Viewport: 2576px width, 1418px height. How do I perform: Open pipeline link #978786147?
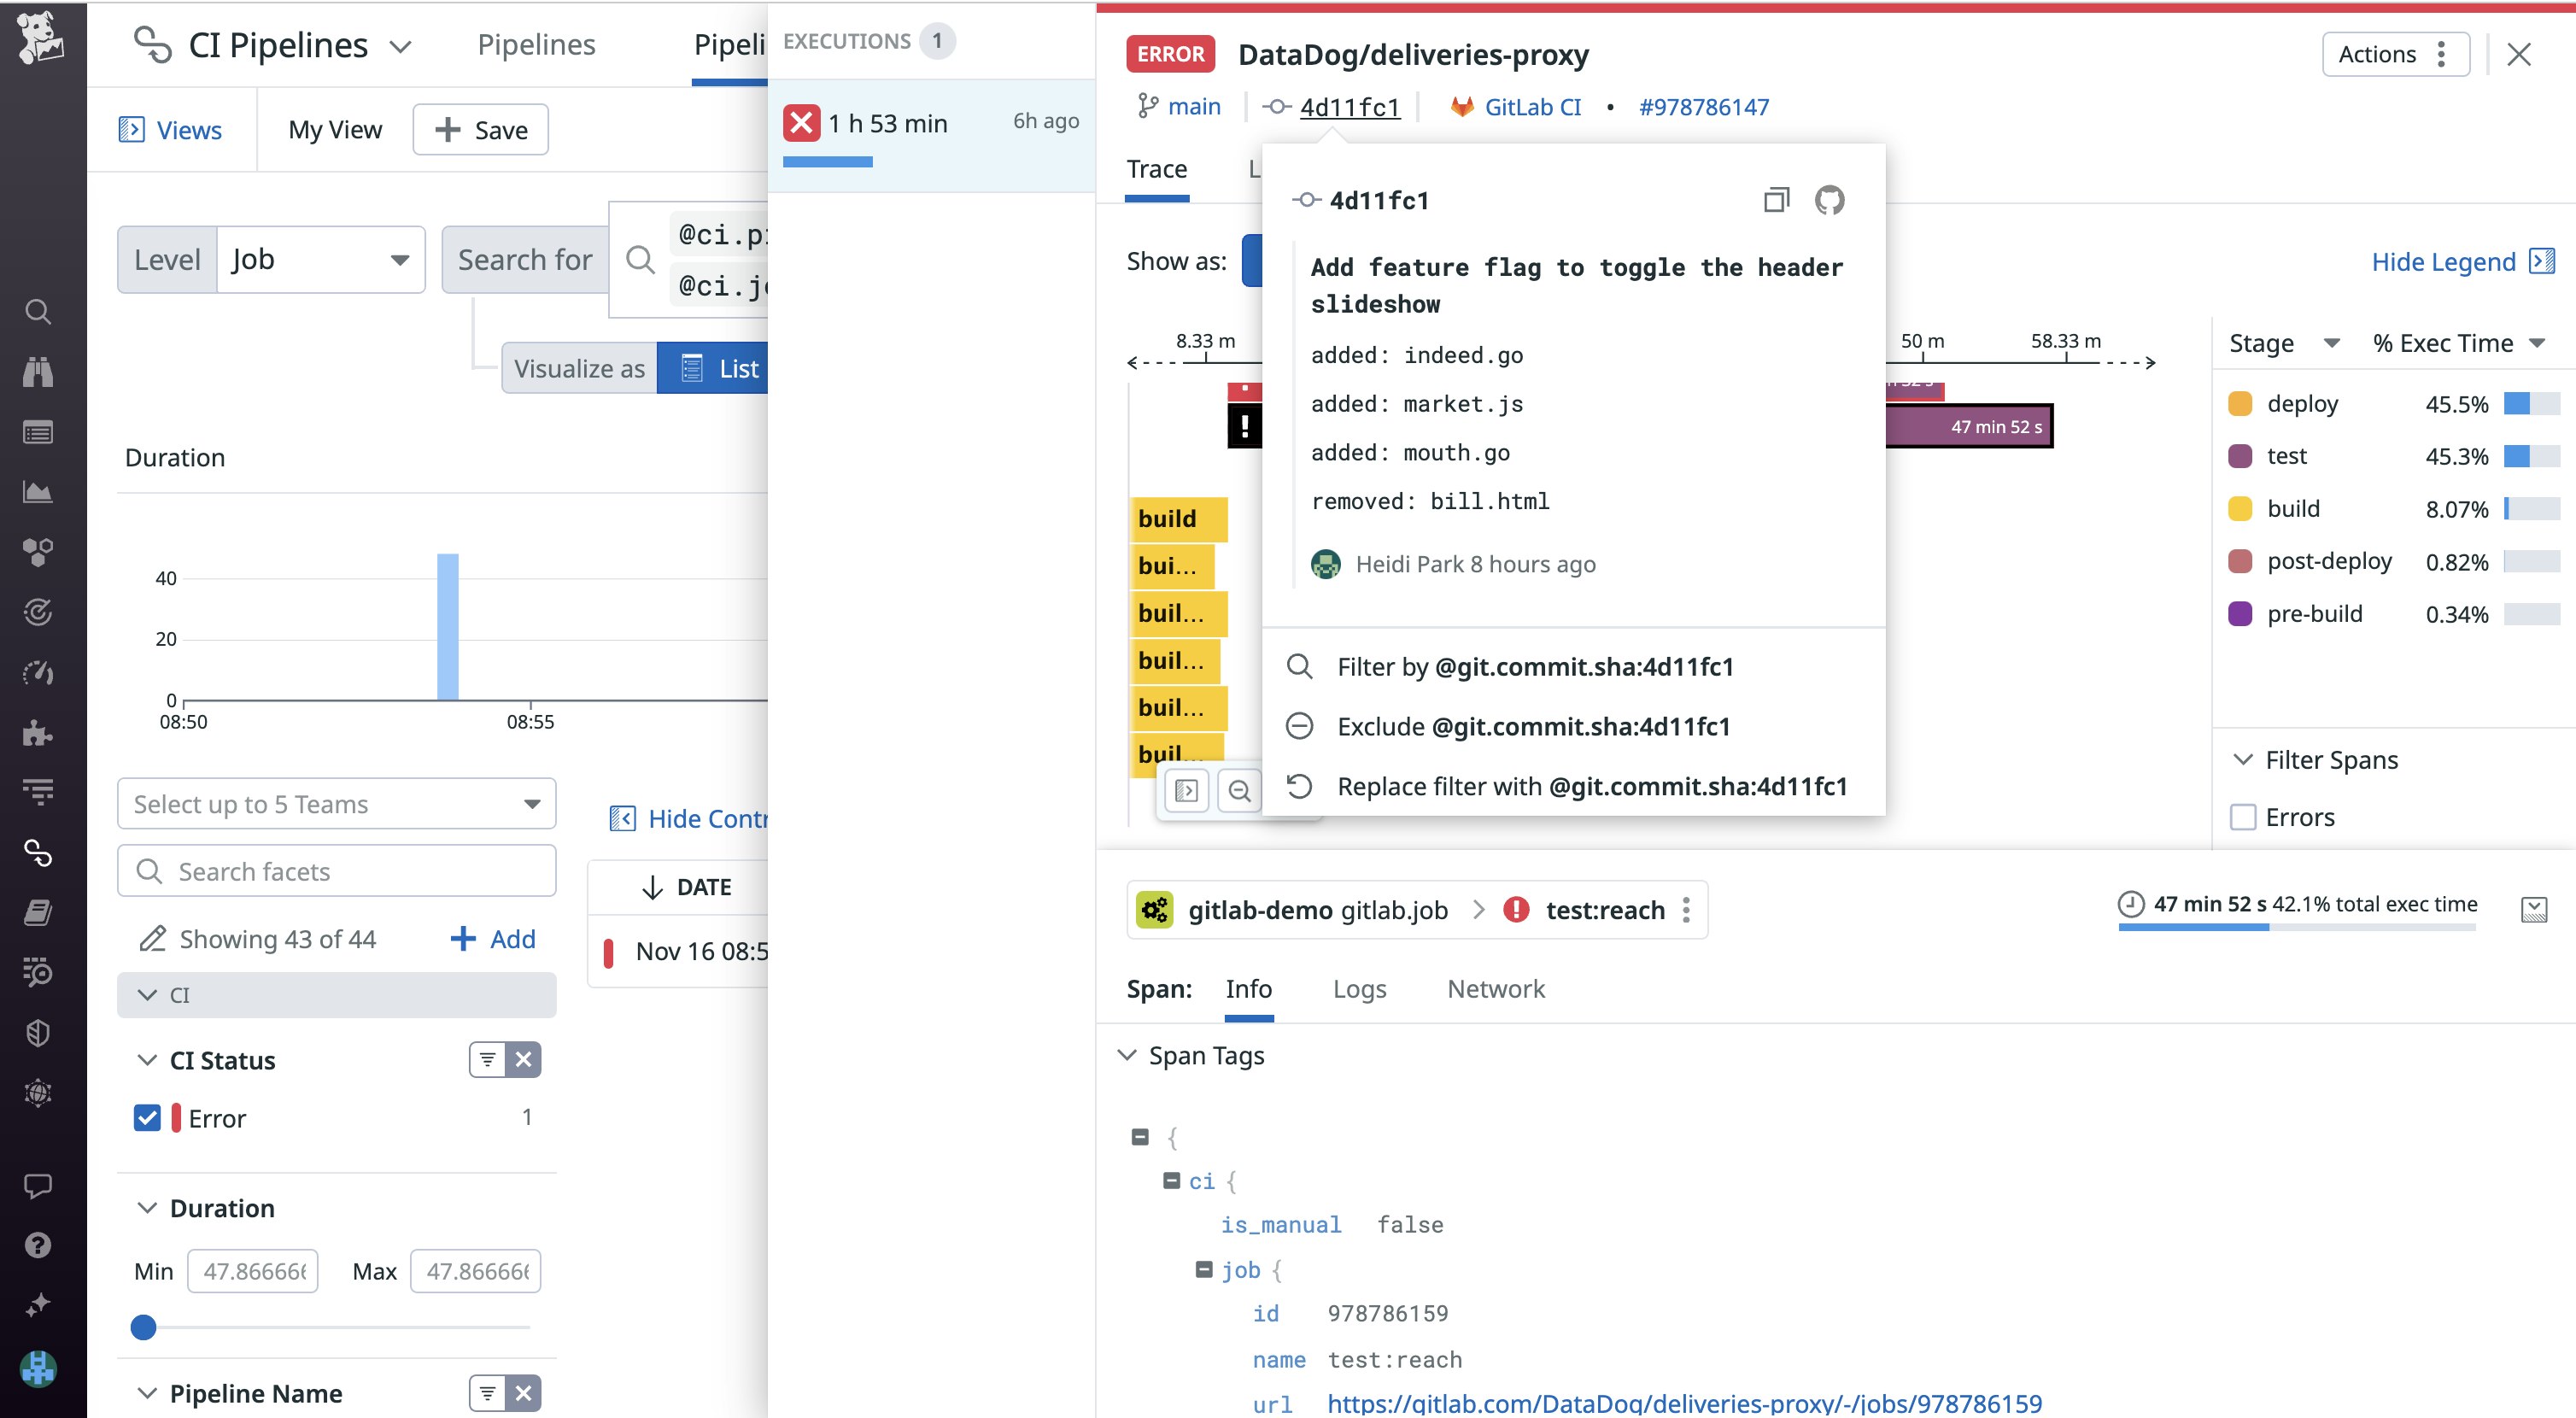tap(1704, 107)
